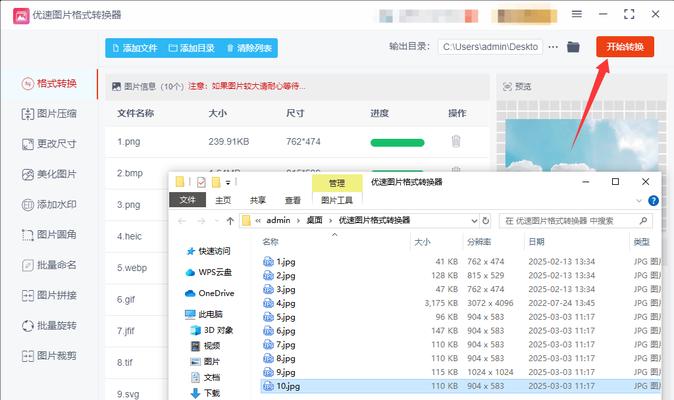Image resolution: width=674 pixels, height=400 pixels.
Task: Click the progress bar of 1.png
Action: (x=397, y=143)
